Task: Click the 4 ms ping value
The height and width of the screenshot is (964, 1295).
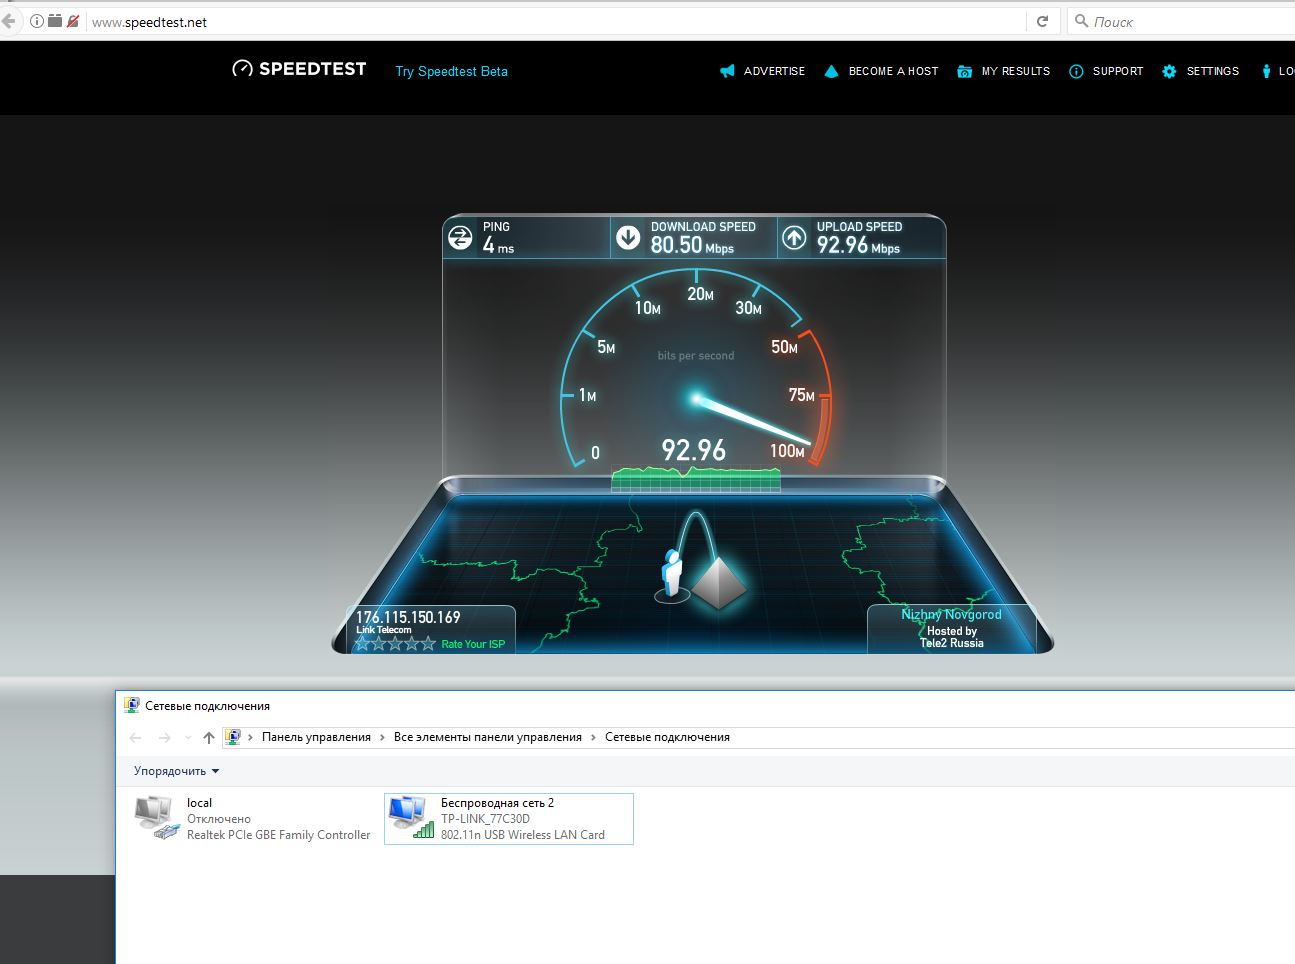Action: click(498, 245)
